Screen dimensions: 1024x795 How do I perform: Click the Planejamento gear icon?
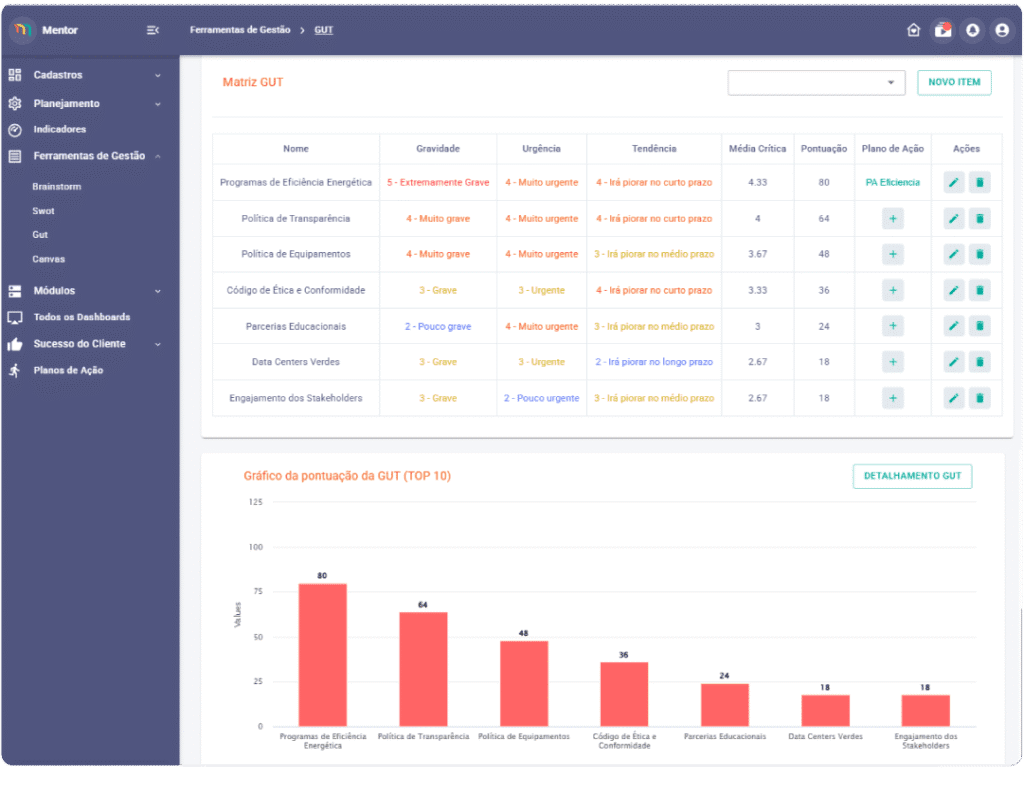click(x=14, y=103)
